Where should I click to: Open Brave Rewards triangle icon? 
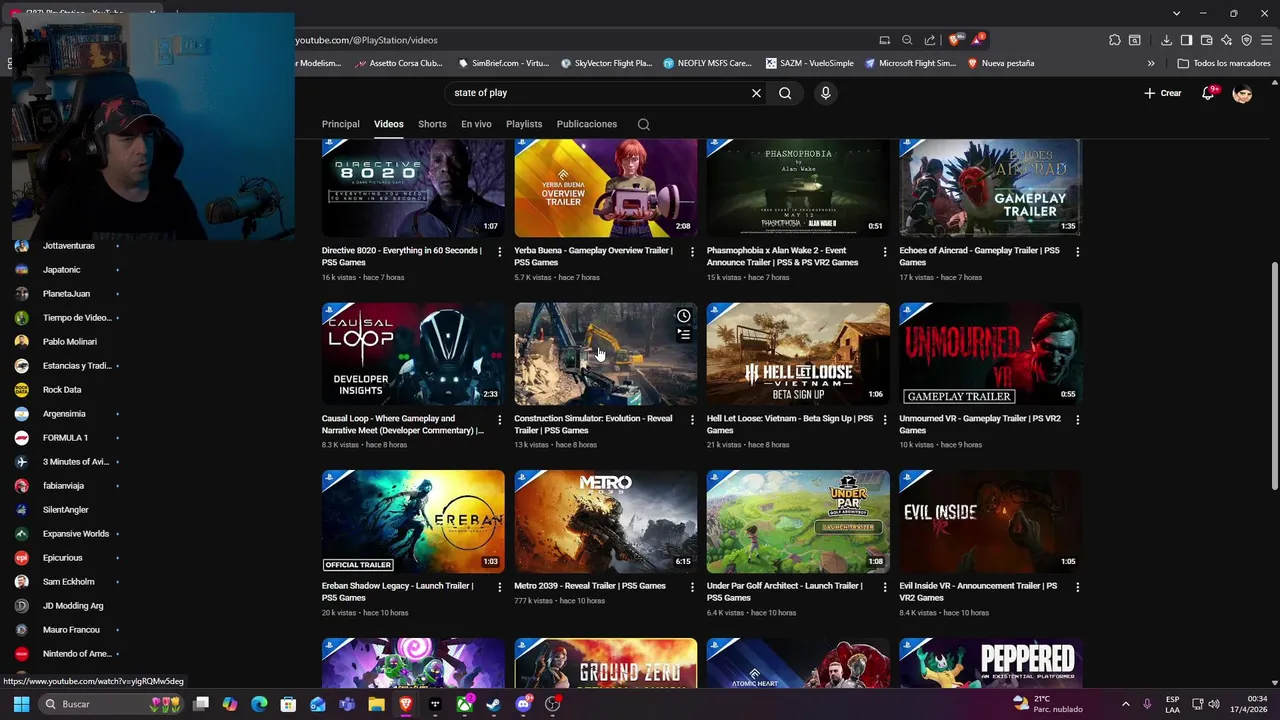[977, 40]
